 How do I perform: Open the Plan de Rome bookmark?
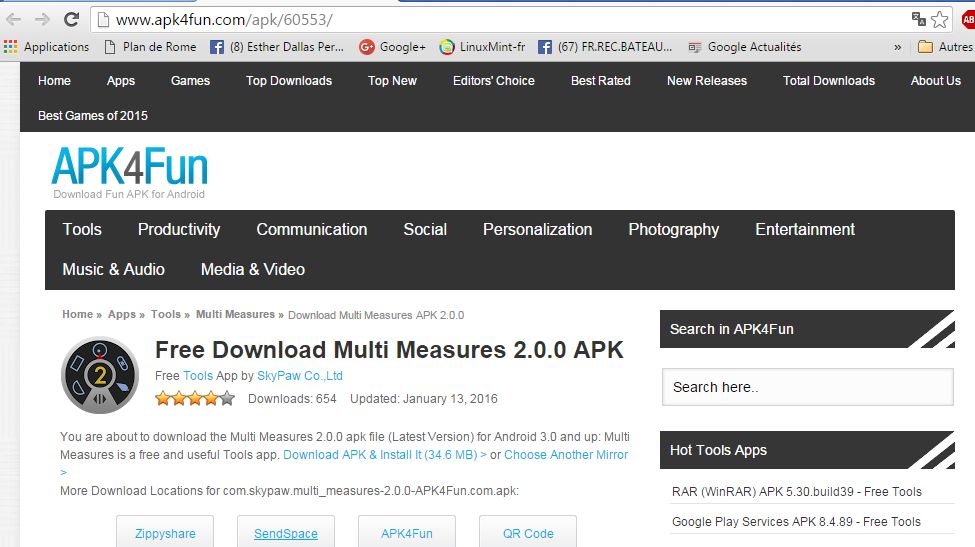150,47
